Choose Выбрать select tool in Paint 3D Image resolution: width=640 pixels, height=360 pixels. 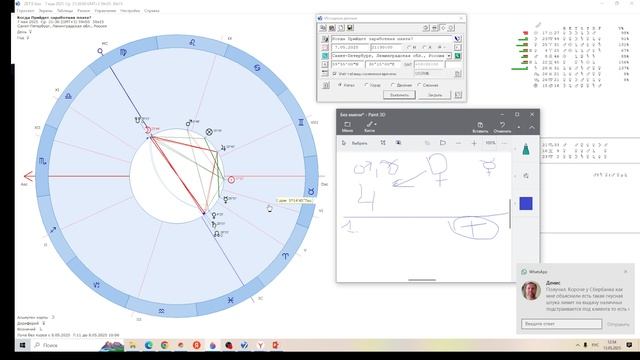[x=354, y=143]
